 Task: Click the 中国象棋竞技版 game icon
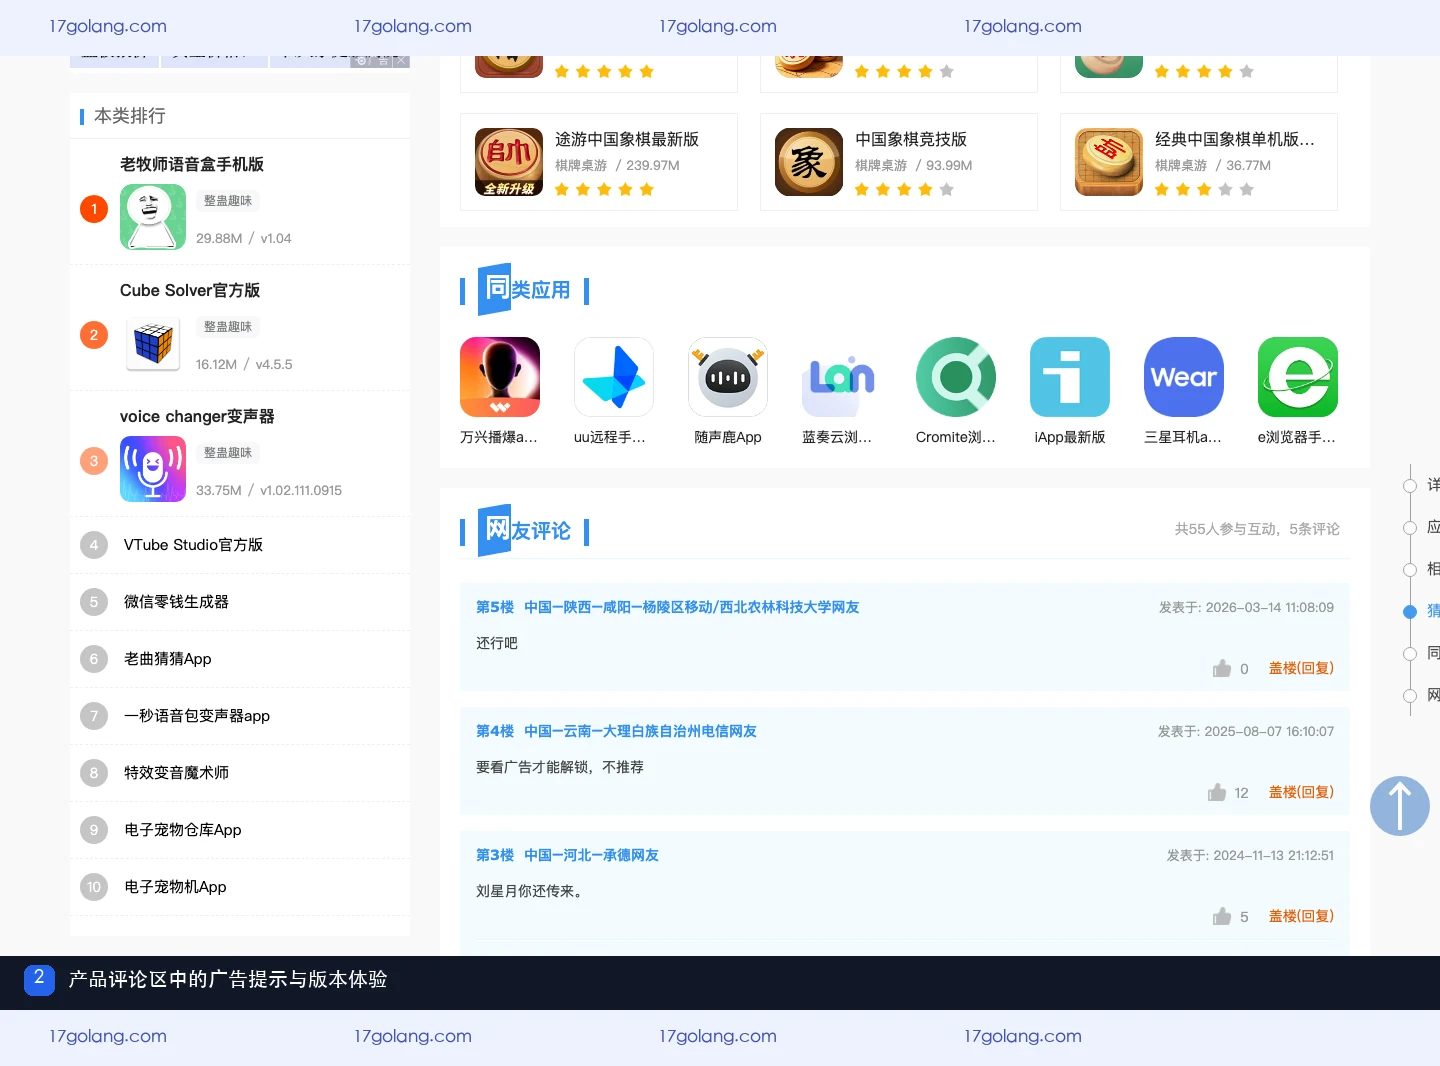(809, 162)
